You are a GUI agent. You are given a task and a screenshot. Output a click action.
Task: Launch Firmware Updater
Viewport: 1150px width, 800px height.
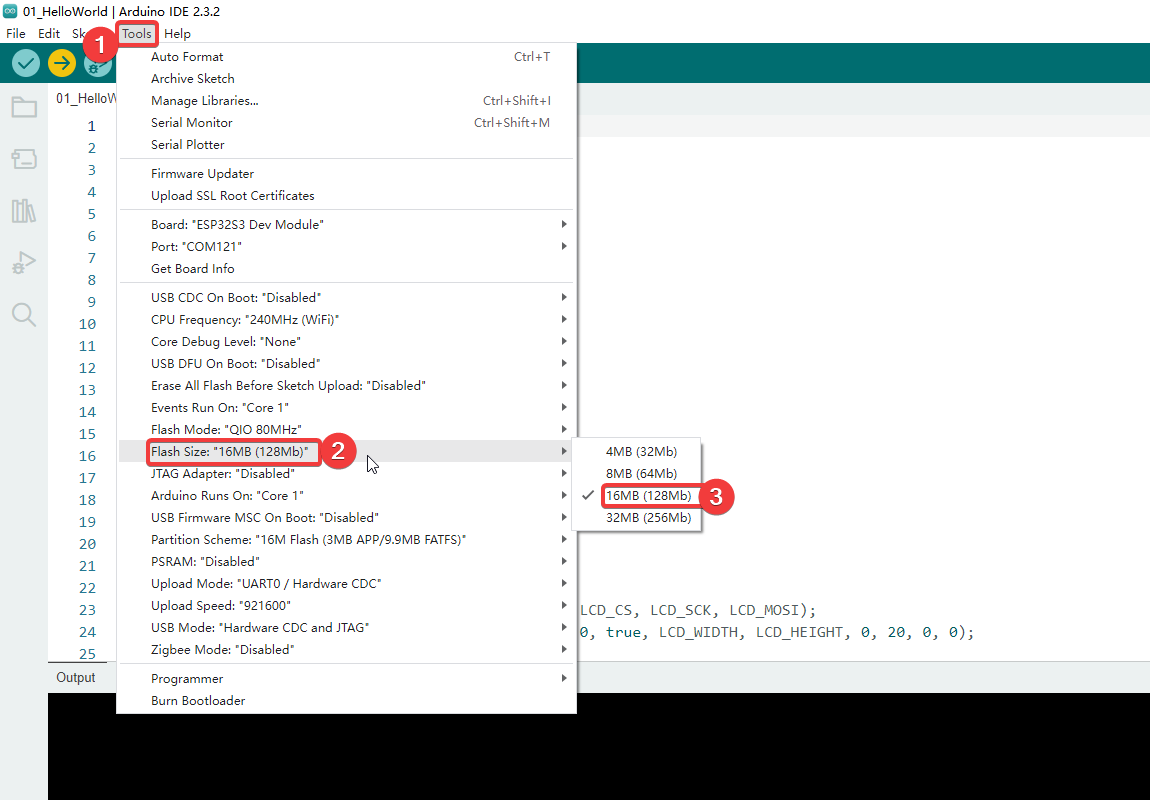[346, 174]
